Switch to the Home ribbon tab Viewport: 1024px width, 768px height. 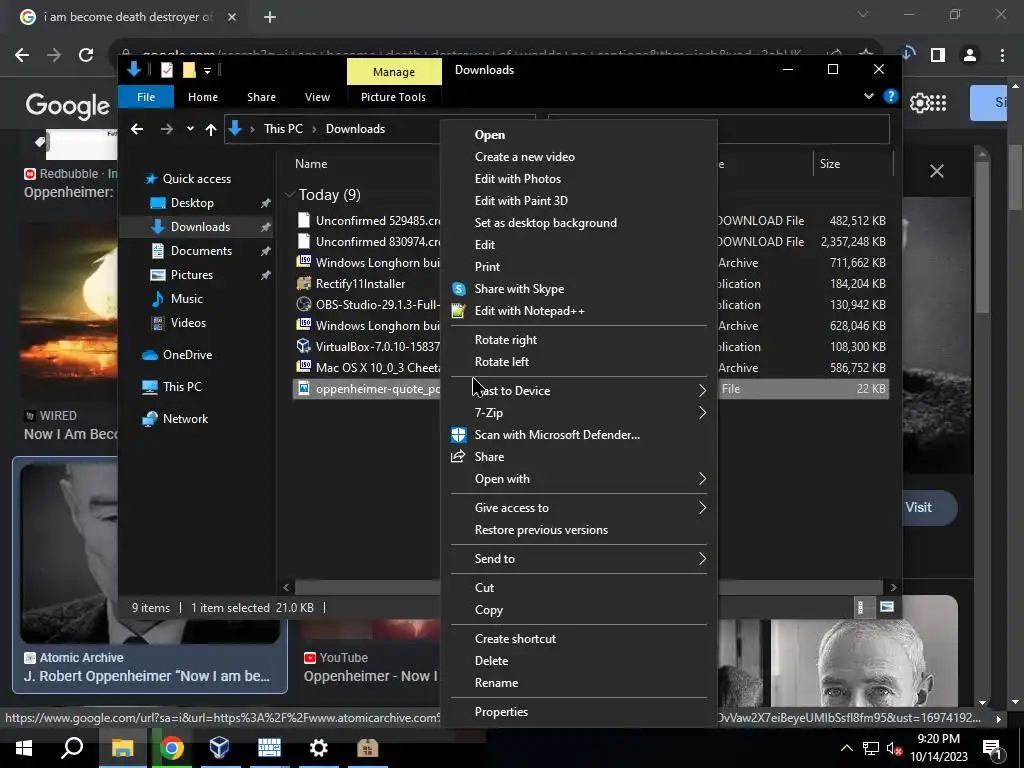203,97
